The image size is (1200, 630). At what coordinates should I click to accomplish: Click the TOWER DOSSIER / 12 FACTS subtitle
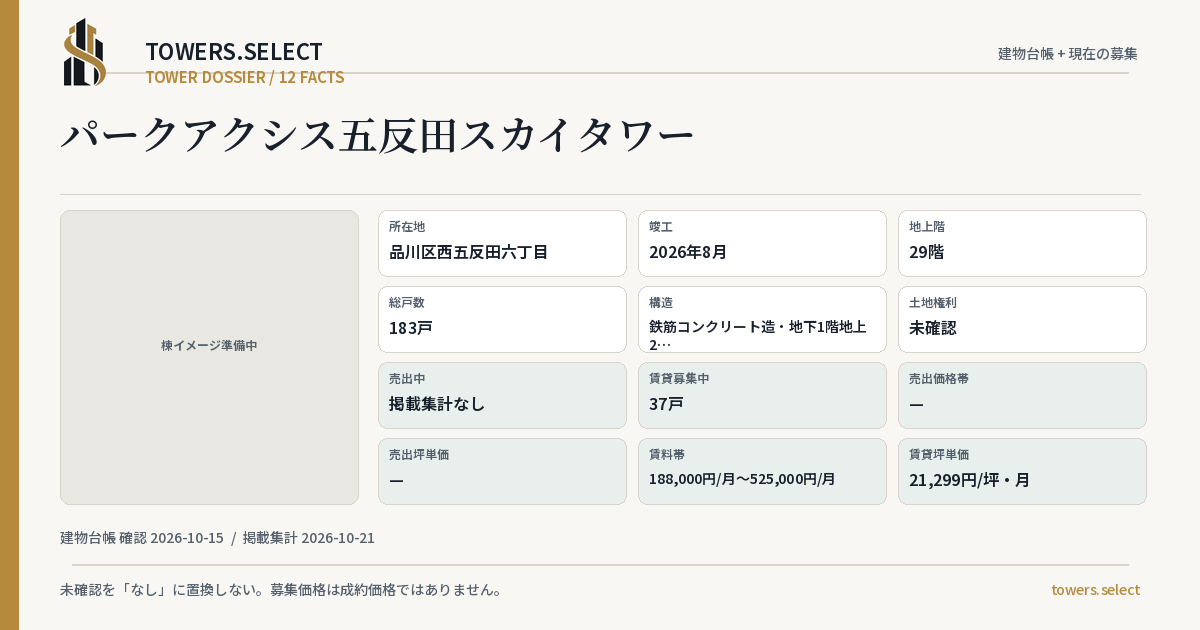point(245,77)
